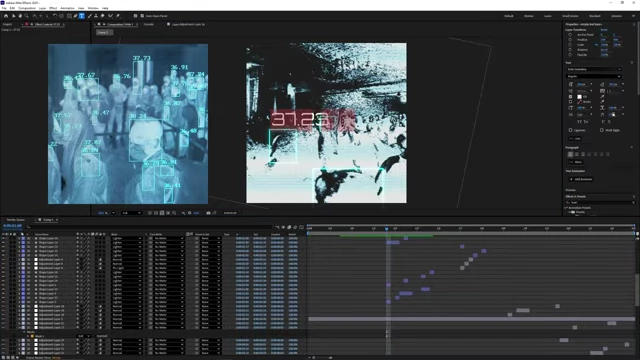
Task: Click the white fill color swatch
Action: [x=580, y=97]
